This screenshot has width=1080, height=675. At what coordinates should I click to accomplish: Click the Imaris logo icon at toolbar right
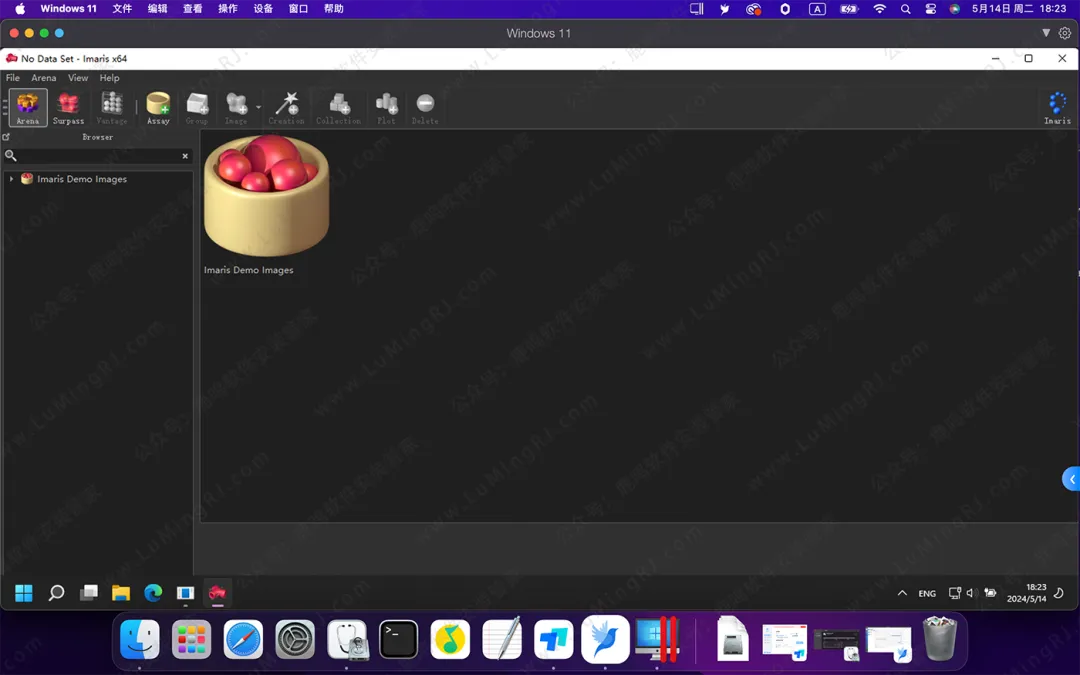tap(1057, 107)
